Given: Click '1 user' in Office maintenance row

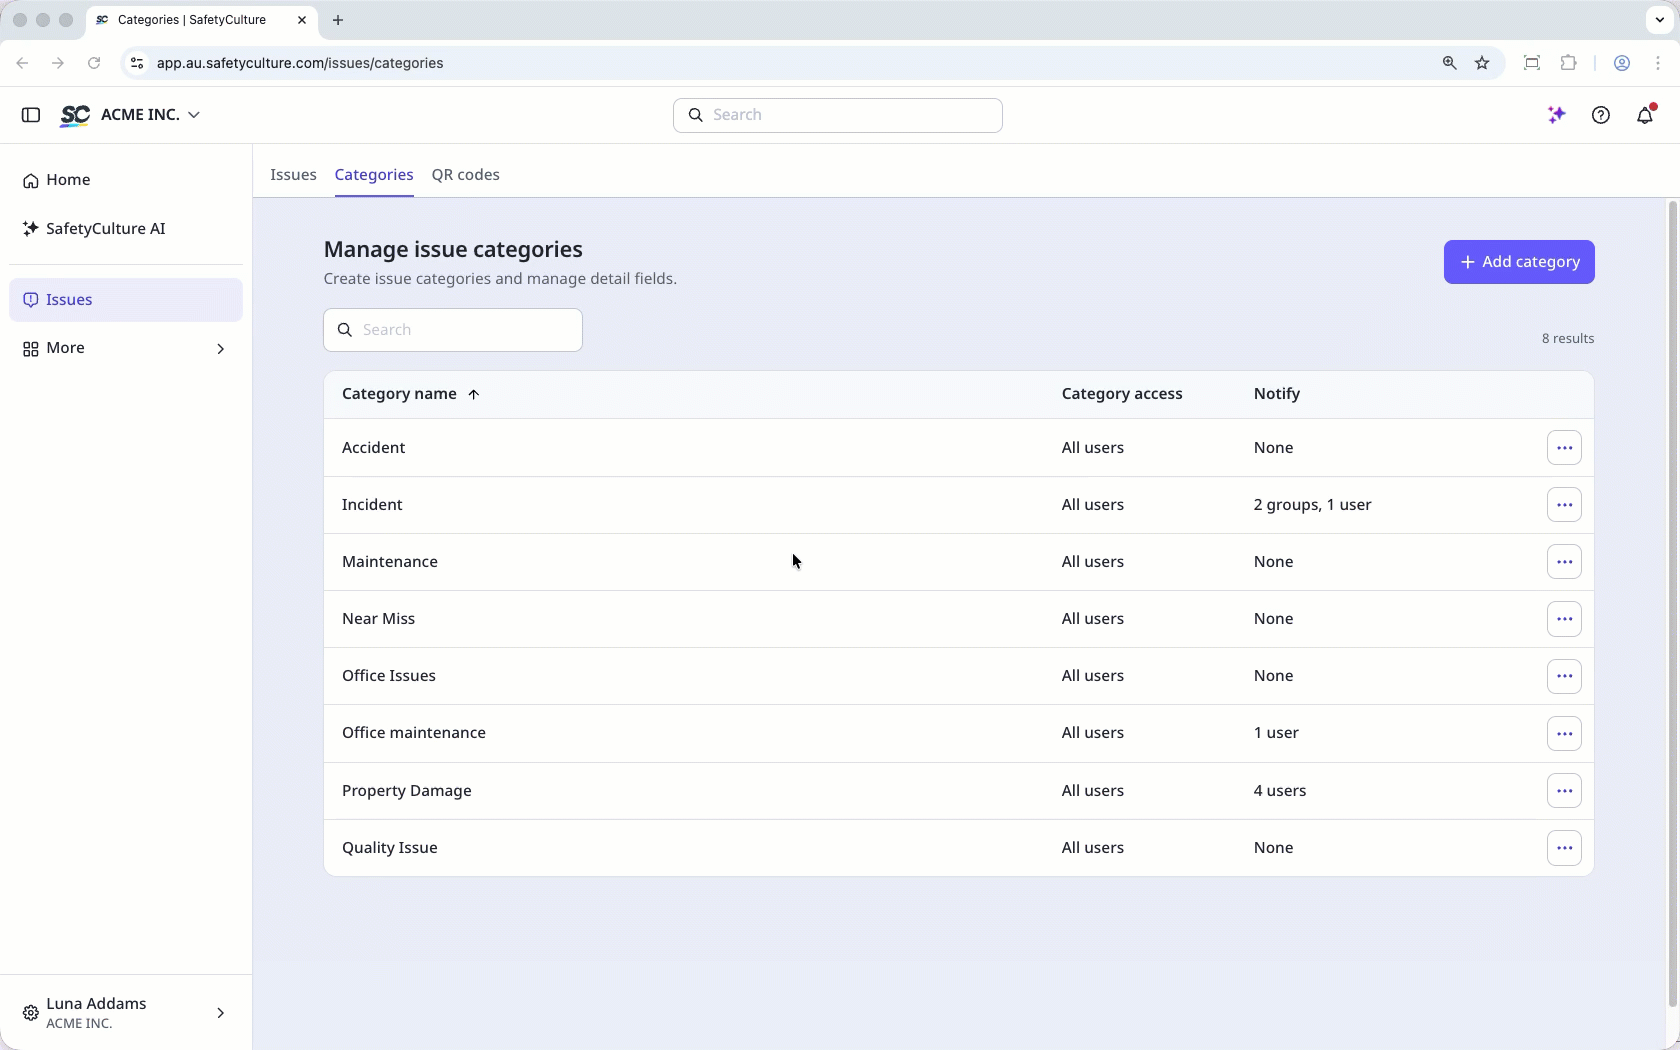Looking at the screenshot, I should [1276, 733].
